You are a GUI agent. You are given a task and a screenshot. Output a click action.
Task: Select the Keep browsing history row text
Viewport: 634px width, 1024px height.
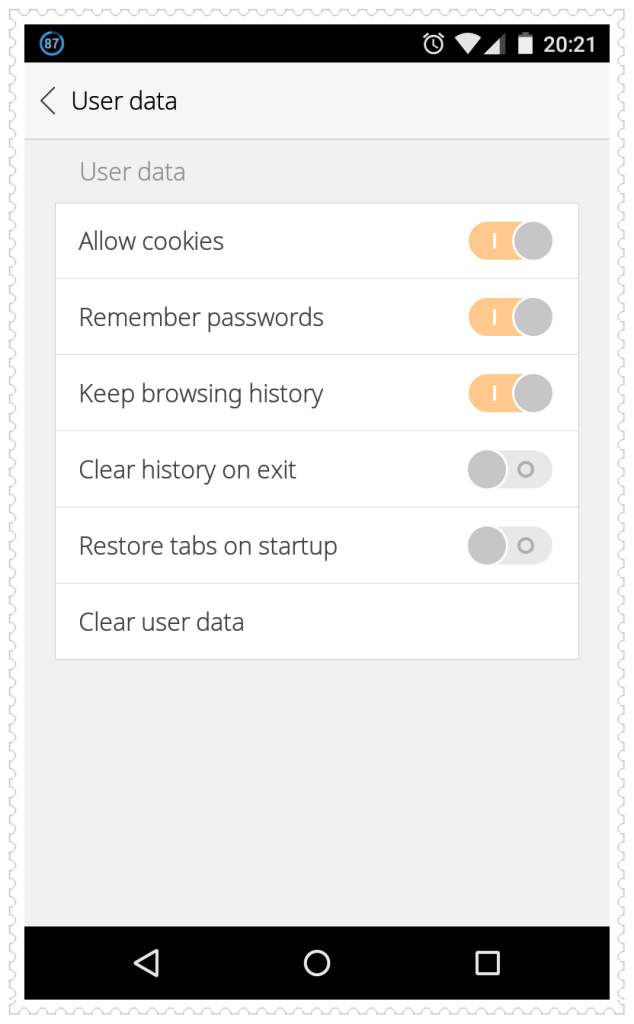point(201,393)
